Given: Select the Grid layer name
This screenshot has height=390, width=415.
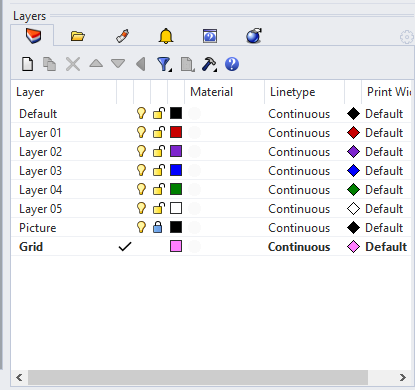Looking at the screenshot, I should (31, 247).
